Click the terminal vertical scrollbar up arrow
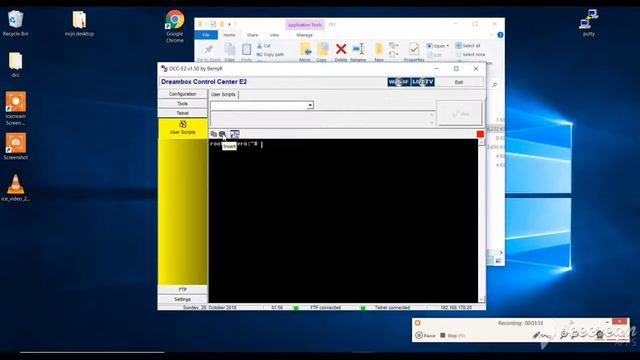Viewport: 640px width, 360px height. 482,142
